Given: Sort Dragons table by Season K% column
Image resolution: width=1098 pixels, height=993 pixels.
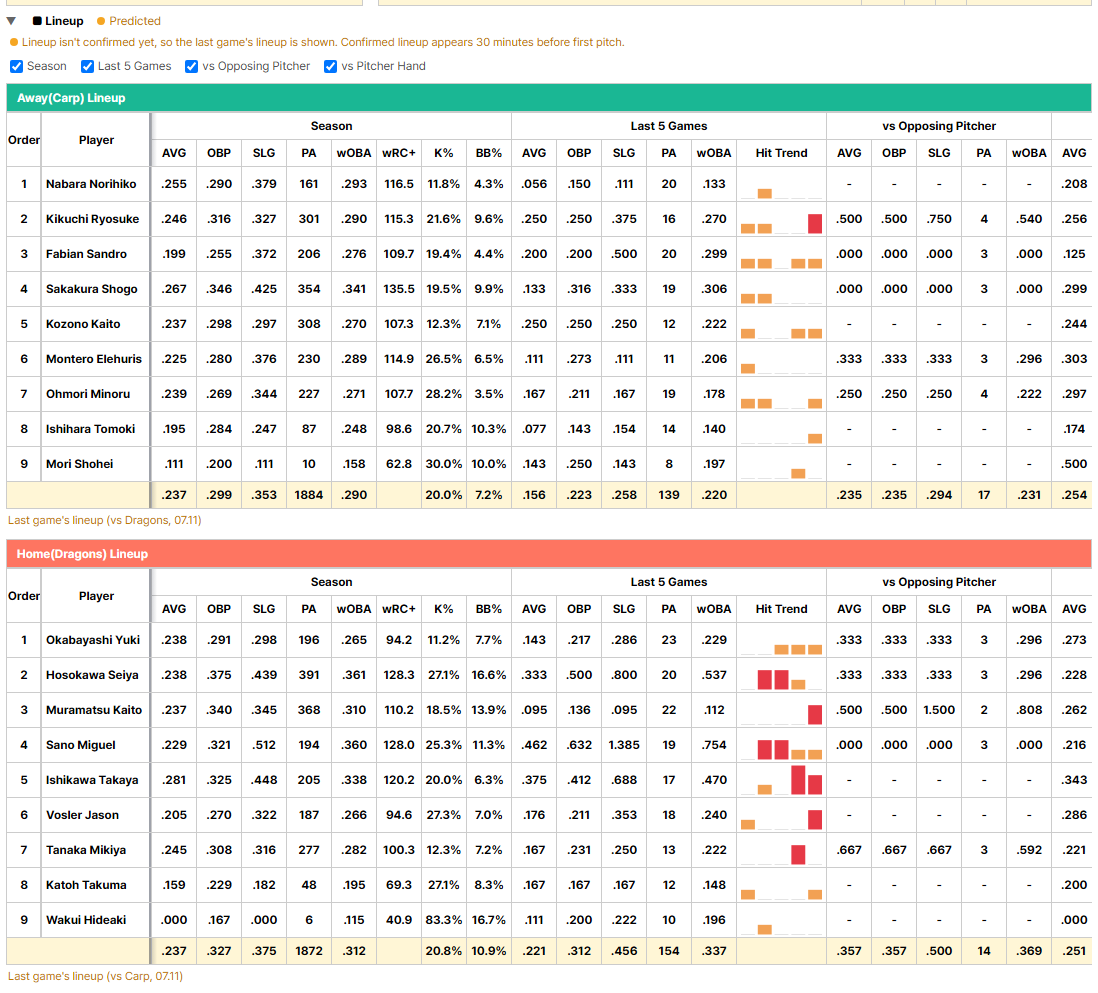Looking at the screenshot, I should tap(443, 609).
